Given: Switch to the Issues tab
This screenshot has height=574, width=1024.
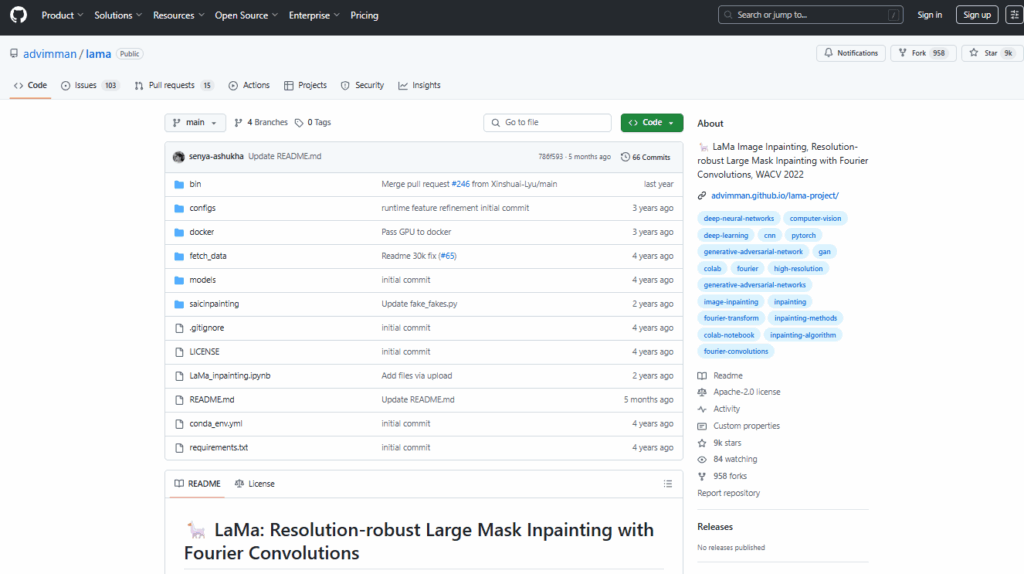Looking at the screenshot, I should pos(89,86).
